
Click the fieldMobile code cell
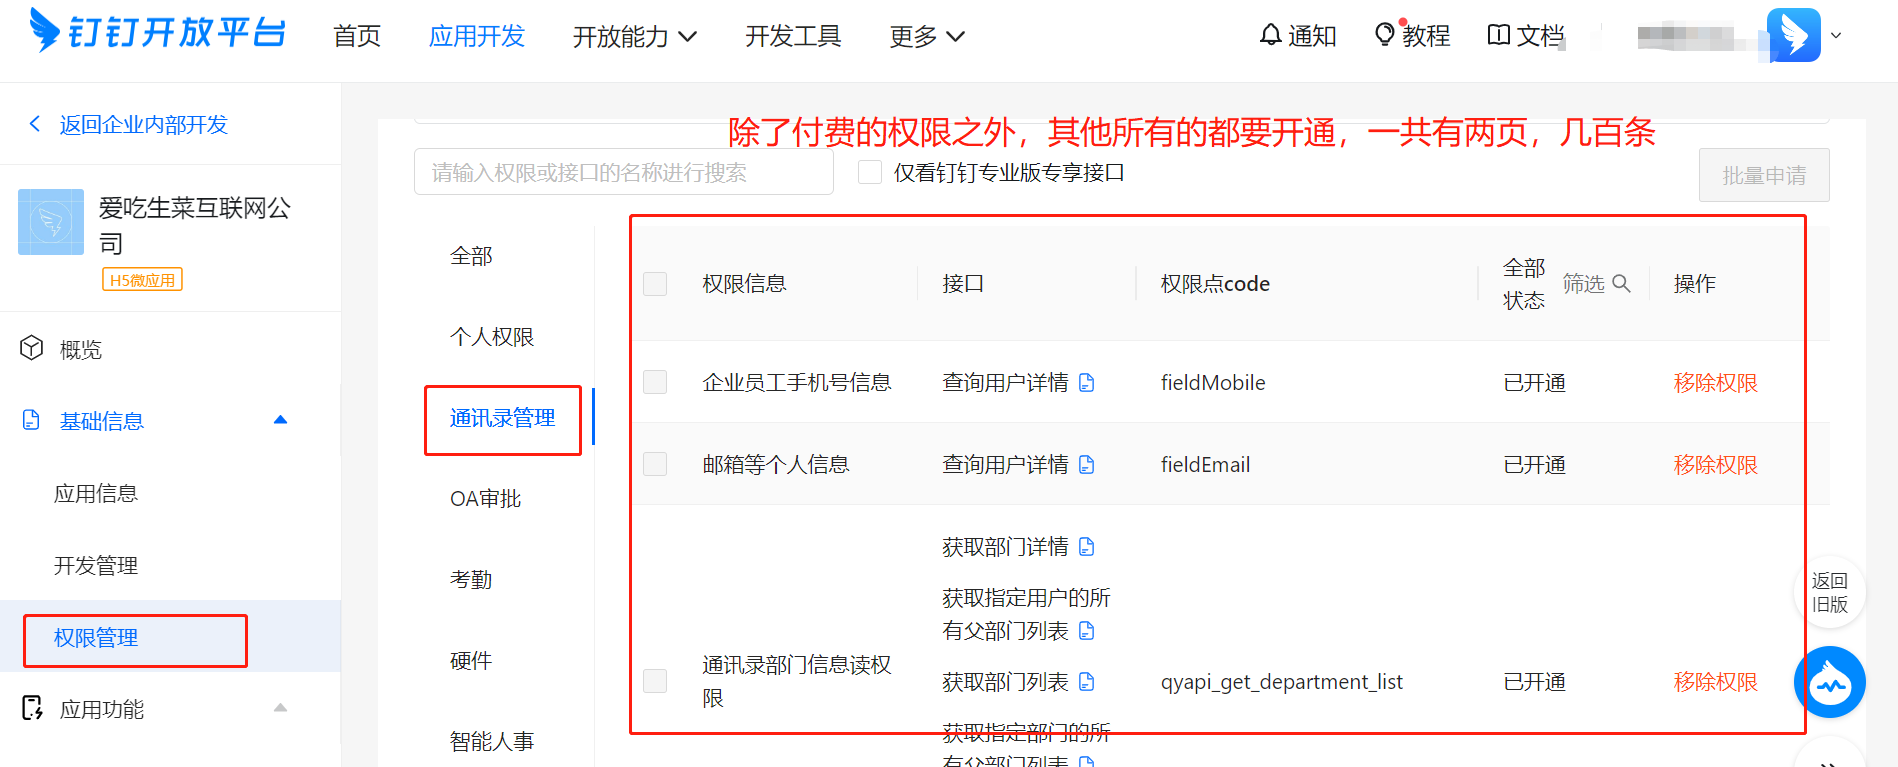point(1213,383)
